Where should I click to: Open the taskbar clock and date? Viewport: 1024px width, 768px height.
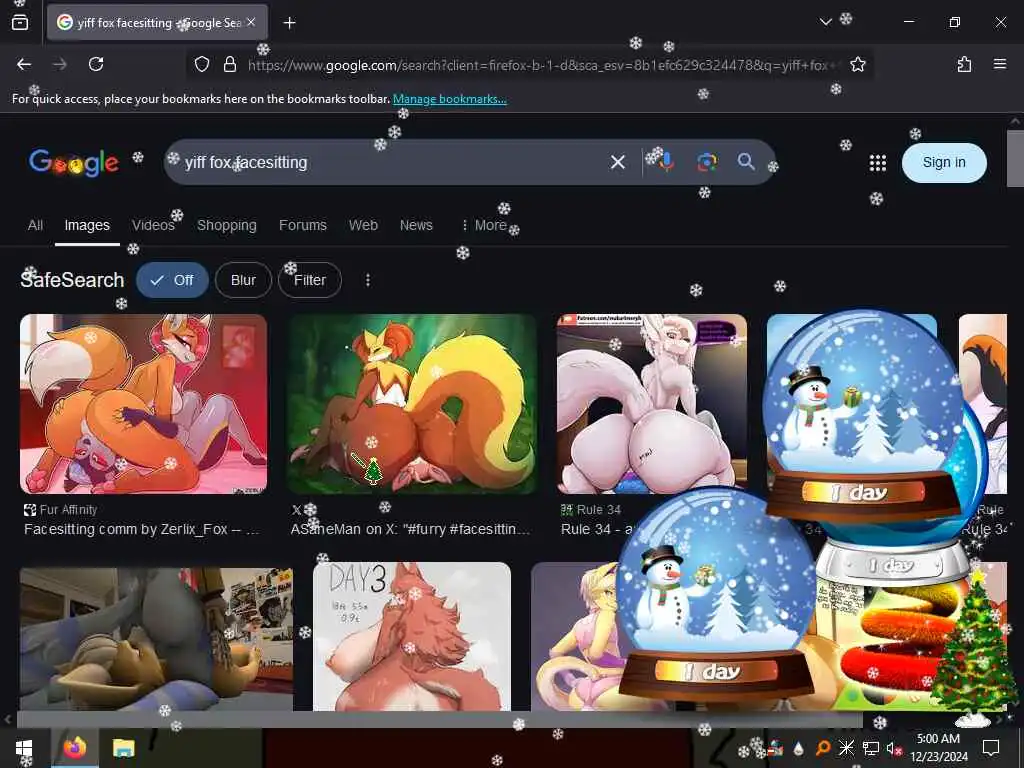click(938, 748)
